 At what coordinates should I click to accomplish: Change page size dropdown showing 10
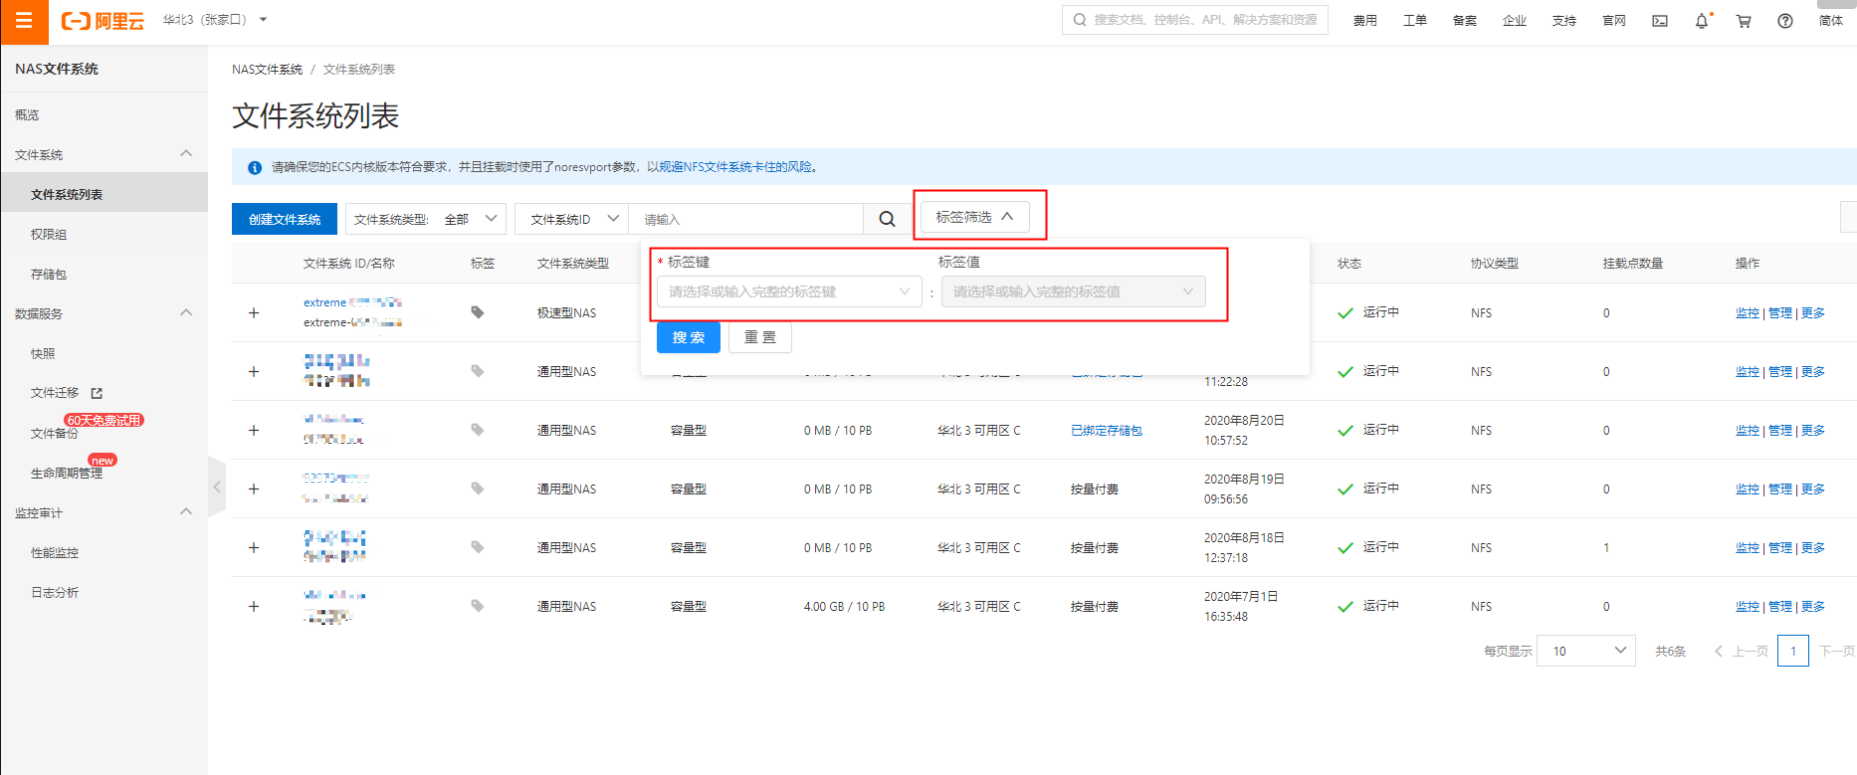(x=1586, y=651)
